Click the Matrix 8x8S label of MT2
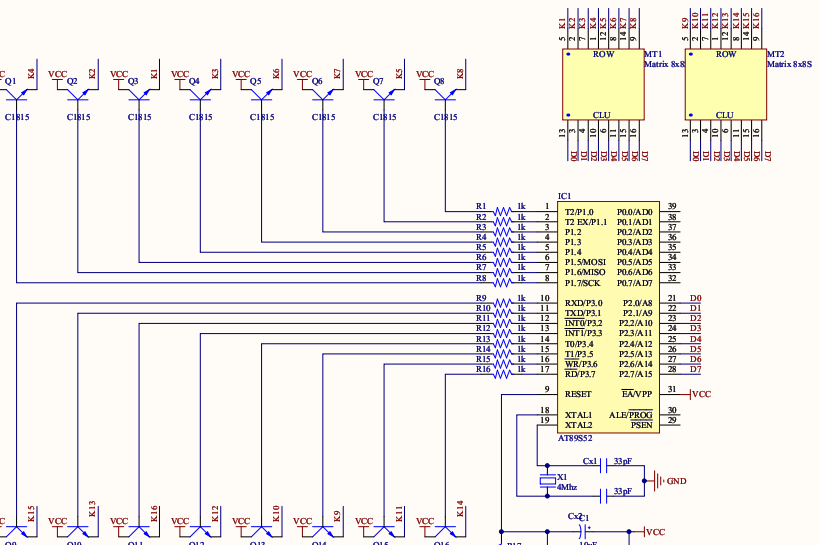Viewport: 819px width, 545px height. point(789,64)
